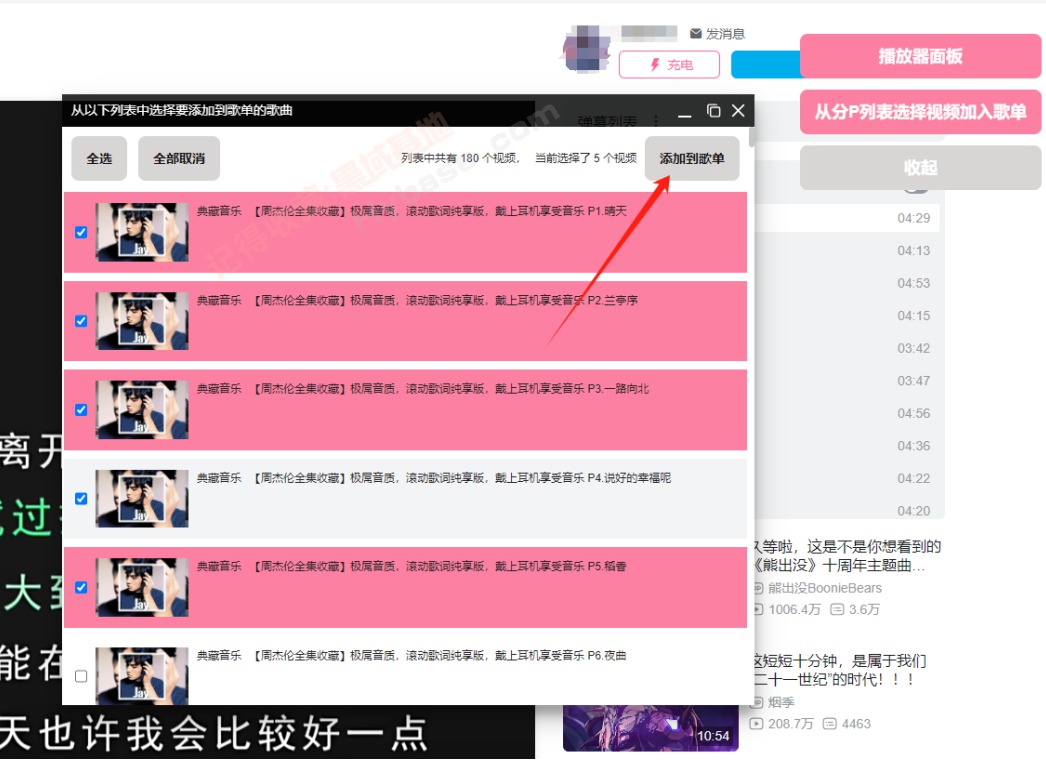
Task: Select playlist entry with duration 04:22
Action: (x=913, y=478)
